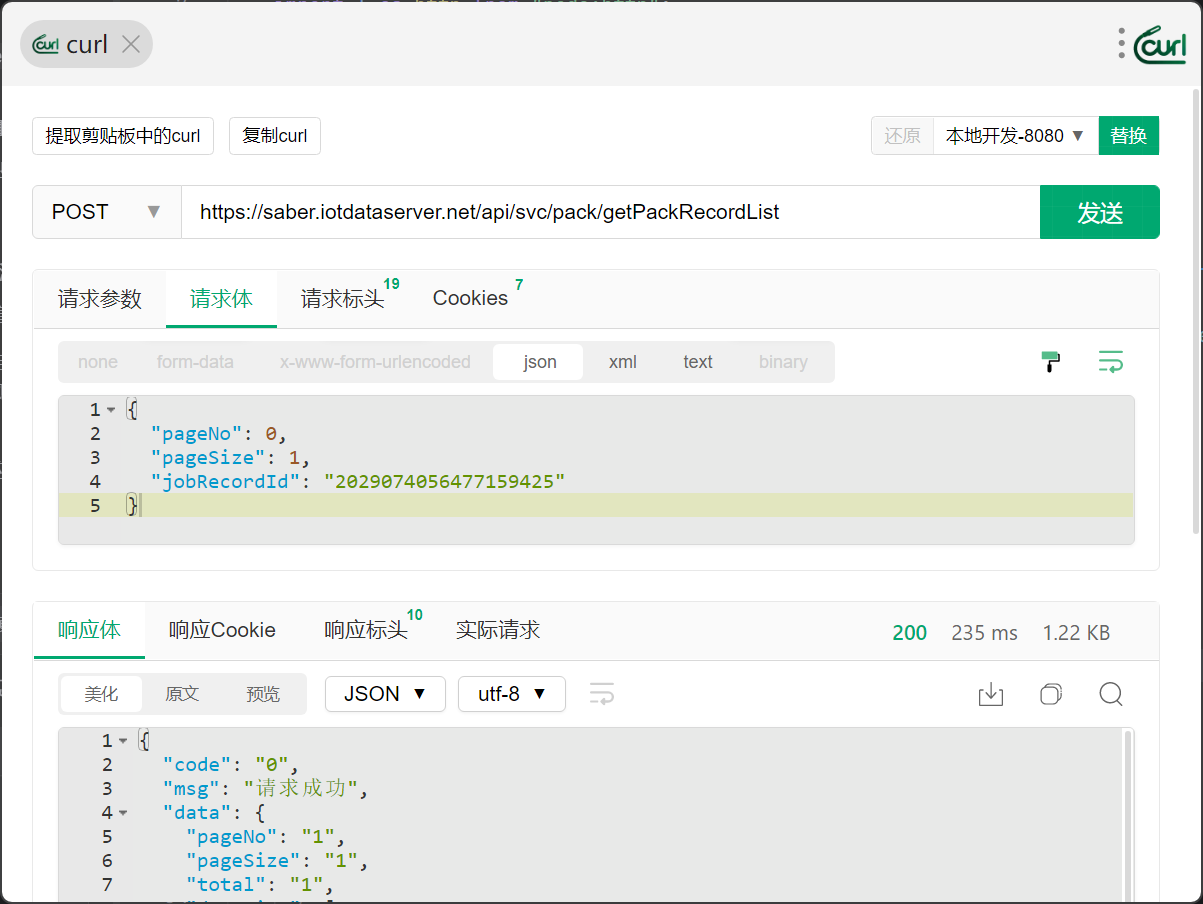Click the download response icon

(x=990, y=694)
